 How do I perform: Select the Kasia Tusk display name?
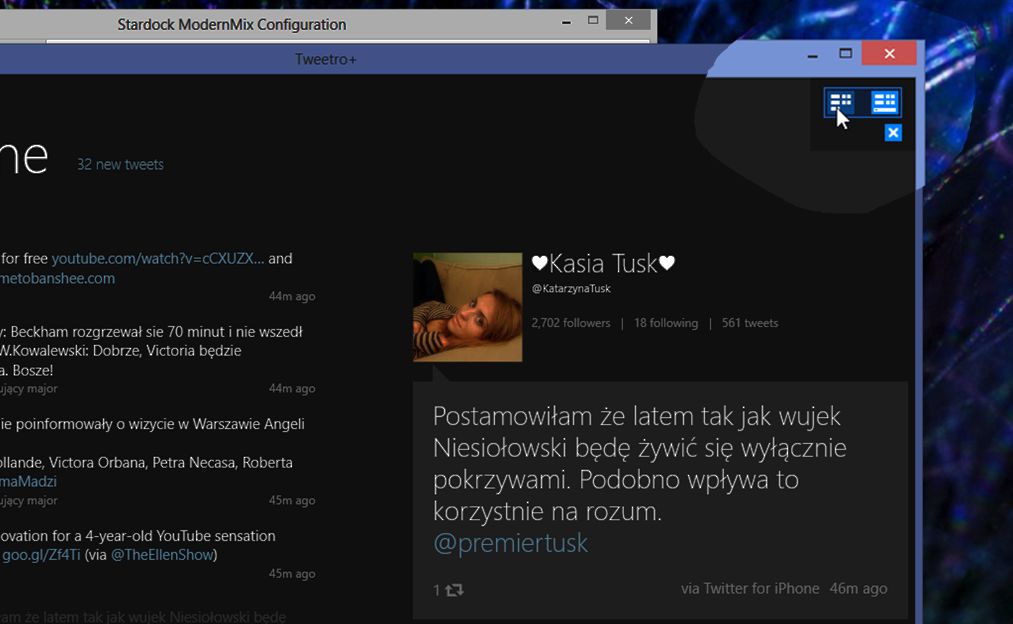pyautogui.click(x=603, y=264)
